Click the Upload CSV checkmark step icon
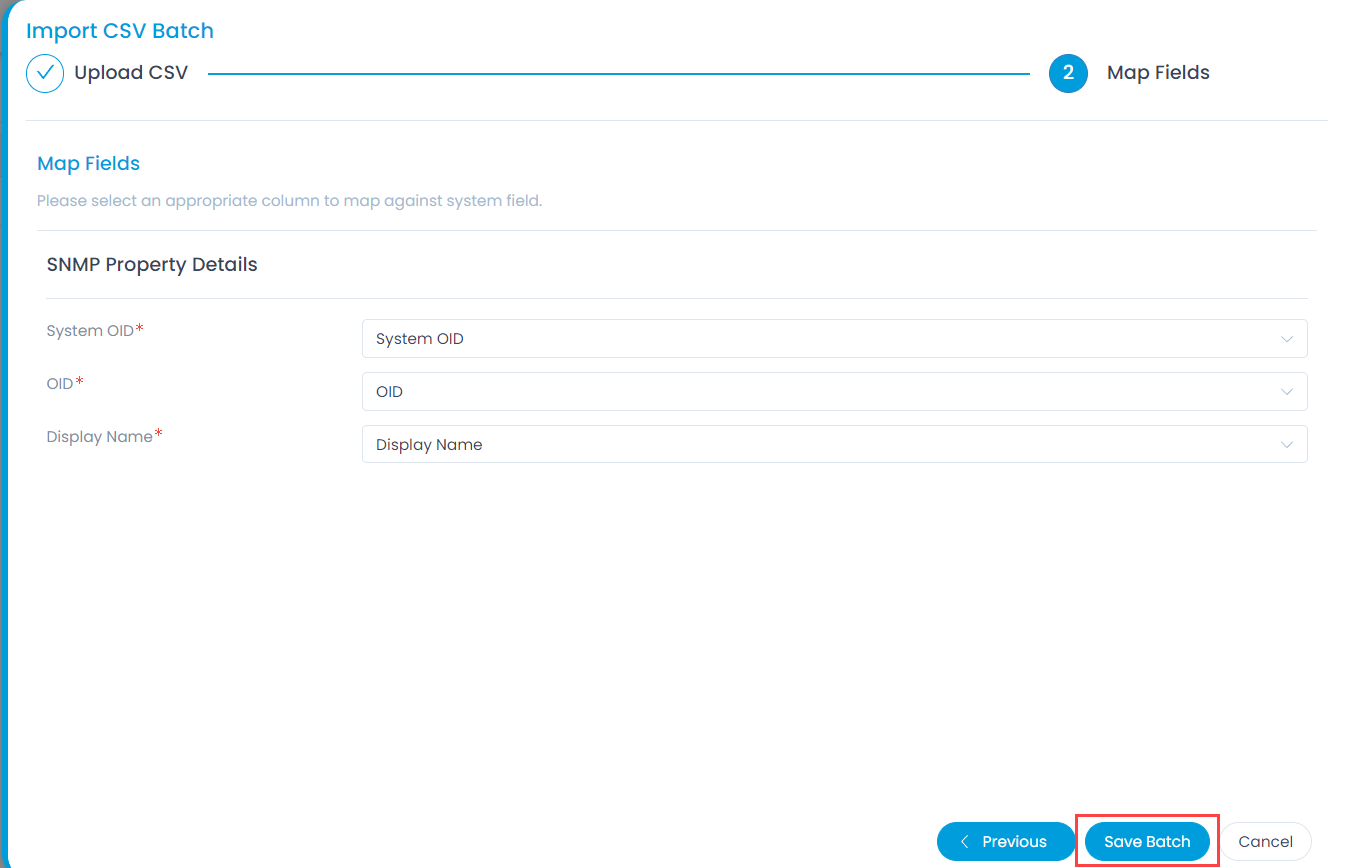This screenshot has width=1345, height=868. pos(45,73)
